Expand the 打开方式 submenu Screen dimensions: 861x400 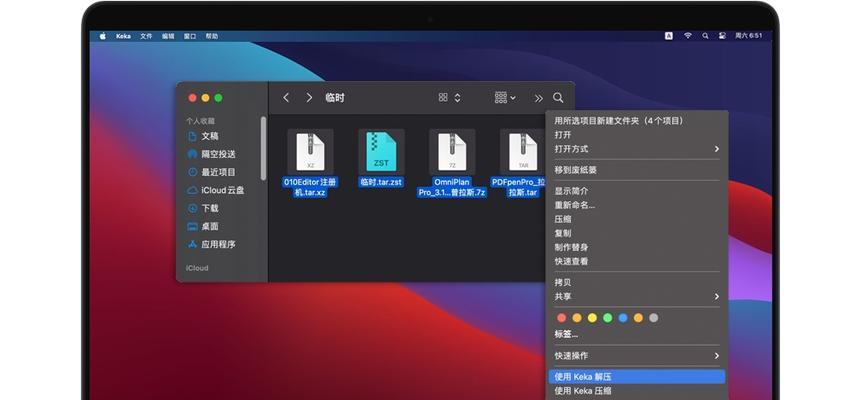point(637,149)
